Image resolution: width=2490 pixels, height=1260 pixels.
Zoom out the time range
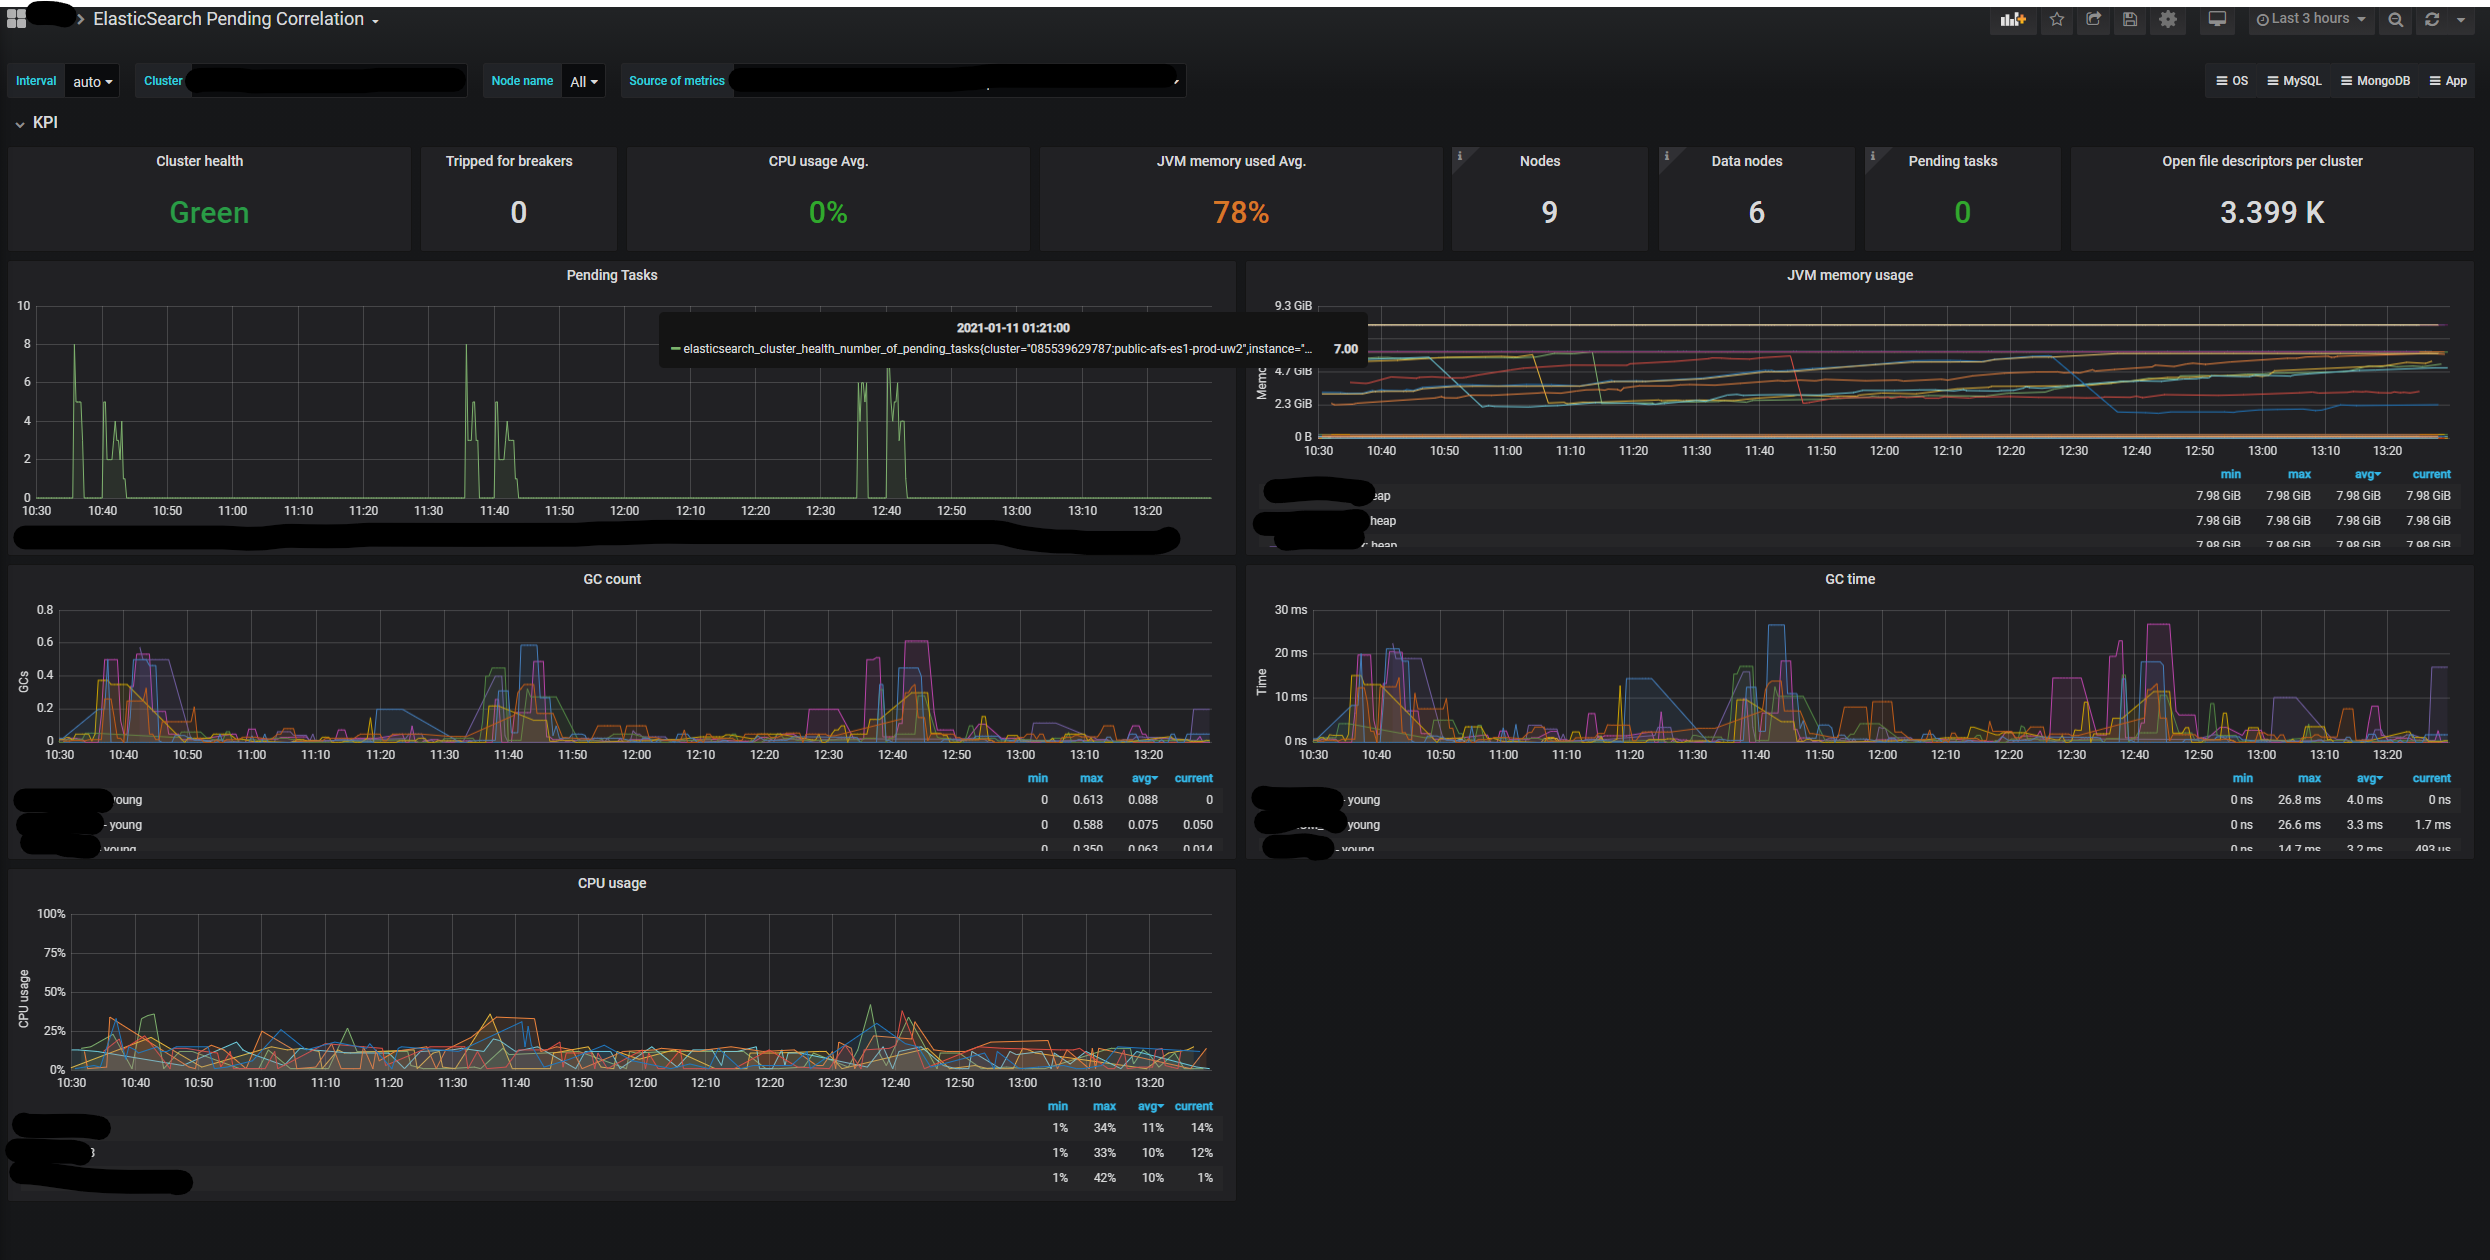(2395, 19)
